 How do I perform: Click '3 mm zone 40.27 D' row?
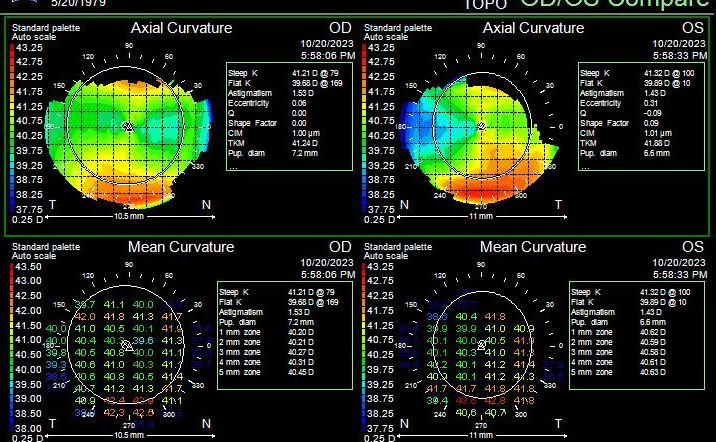[266, 353]
